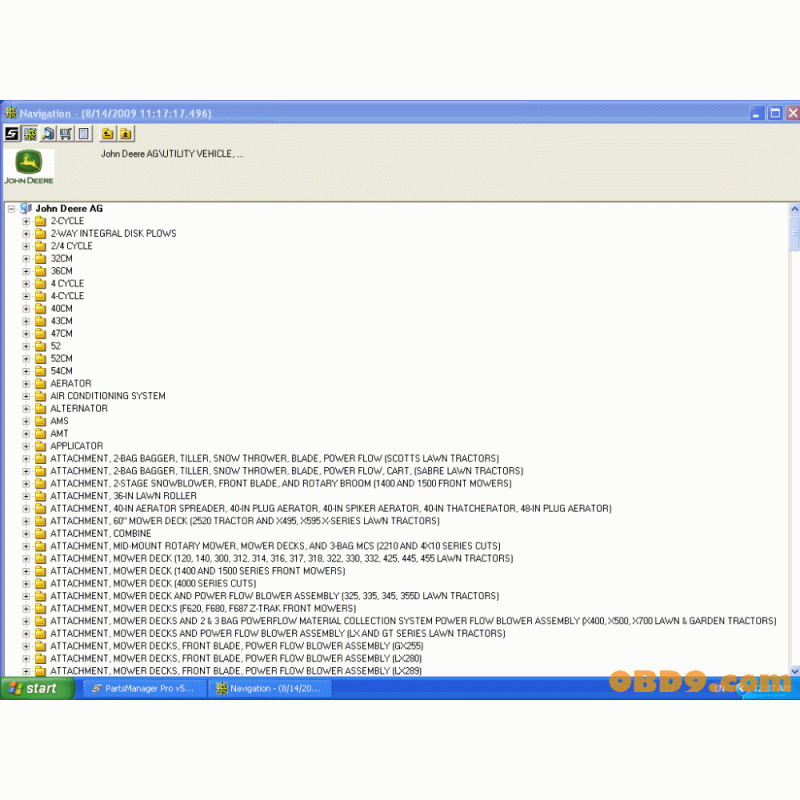
Task: Click the folder icon beside ALTERNATOR
Action: [41, 409]
